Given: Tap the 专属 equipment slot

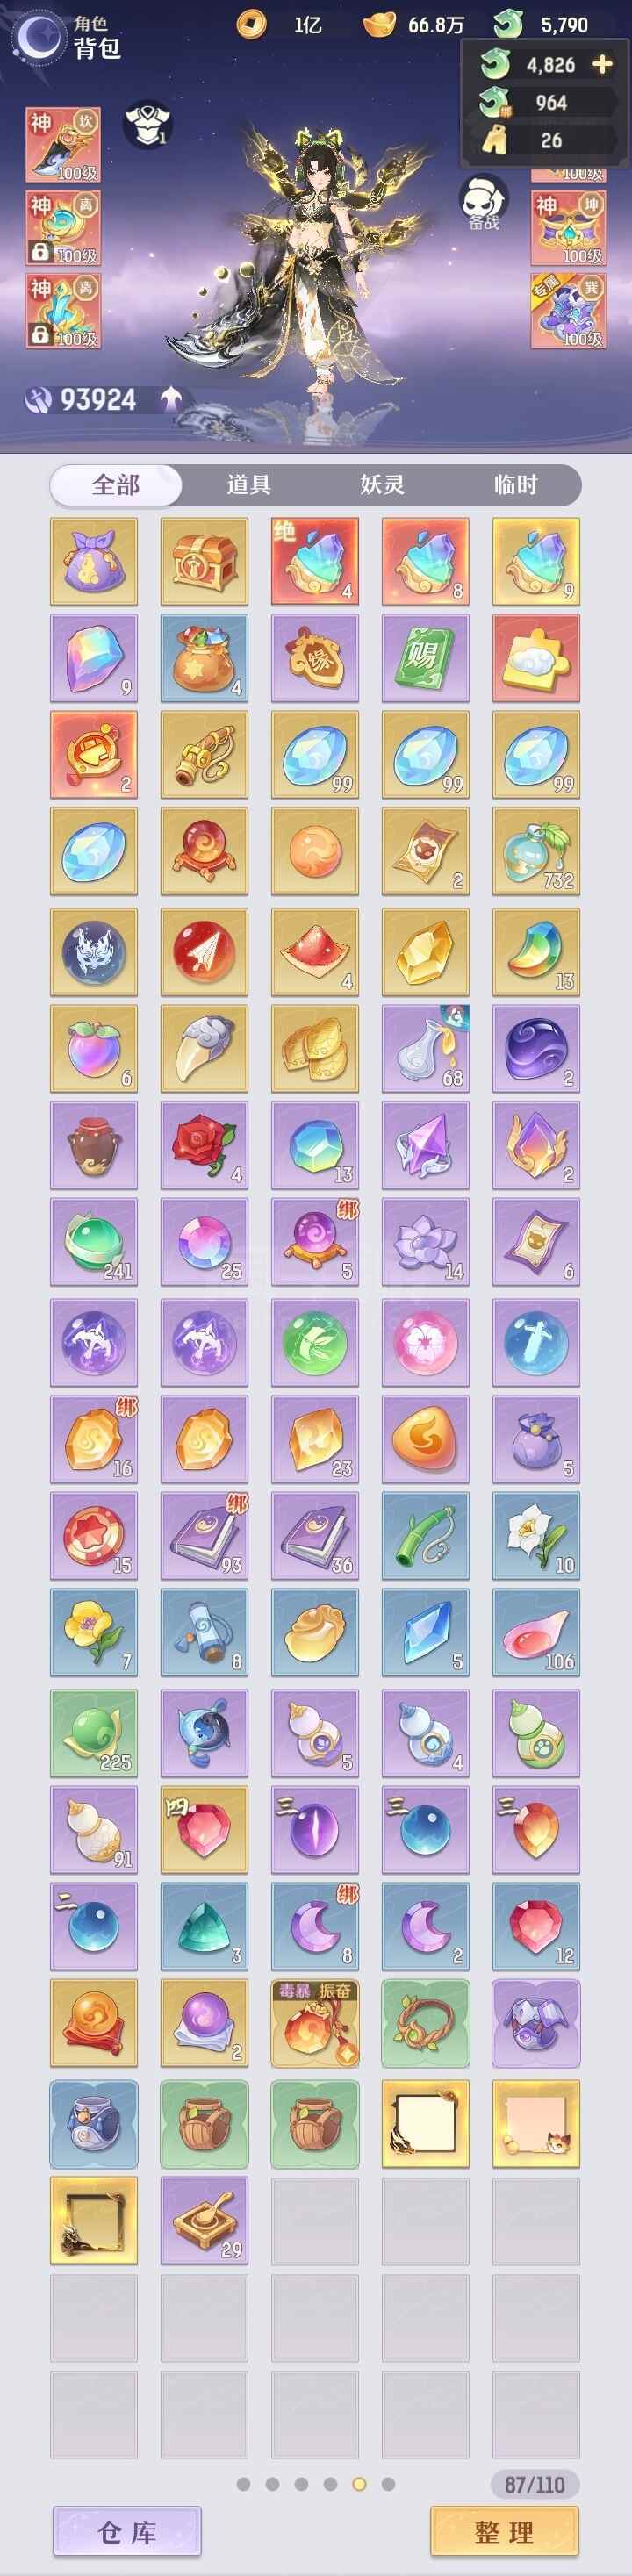Looking at the screenshot, I should tap(568, 310).
